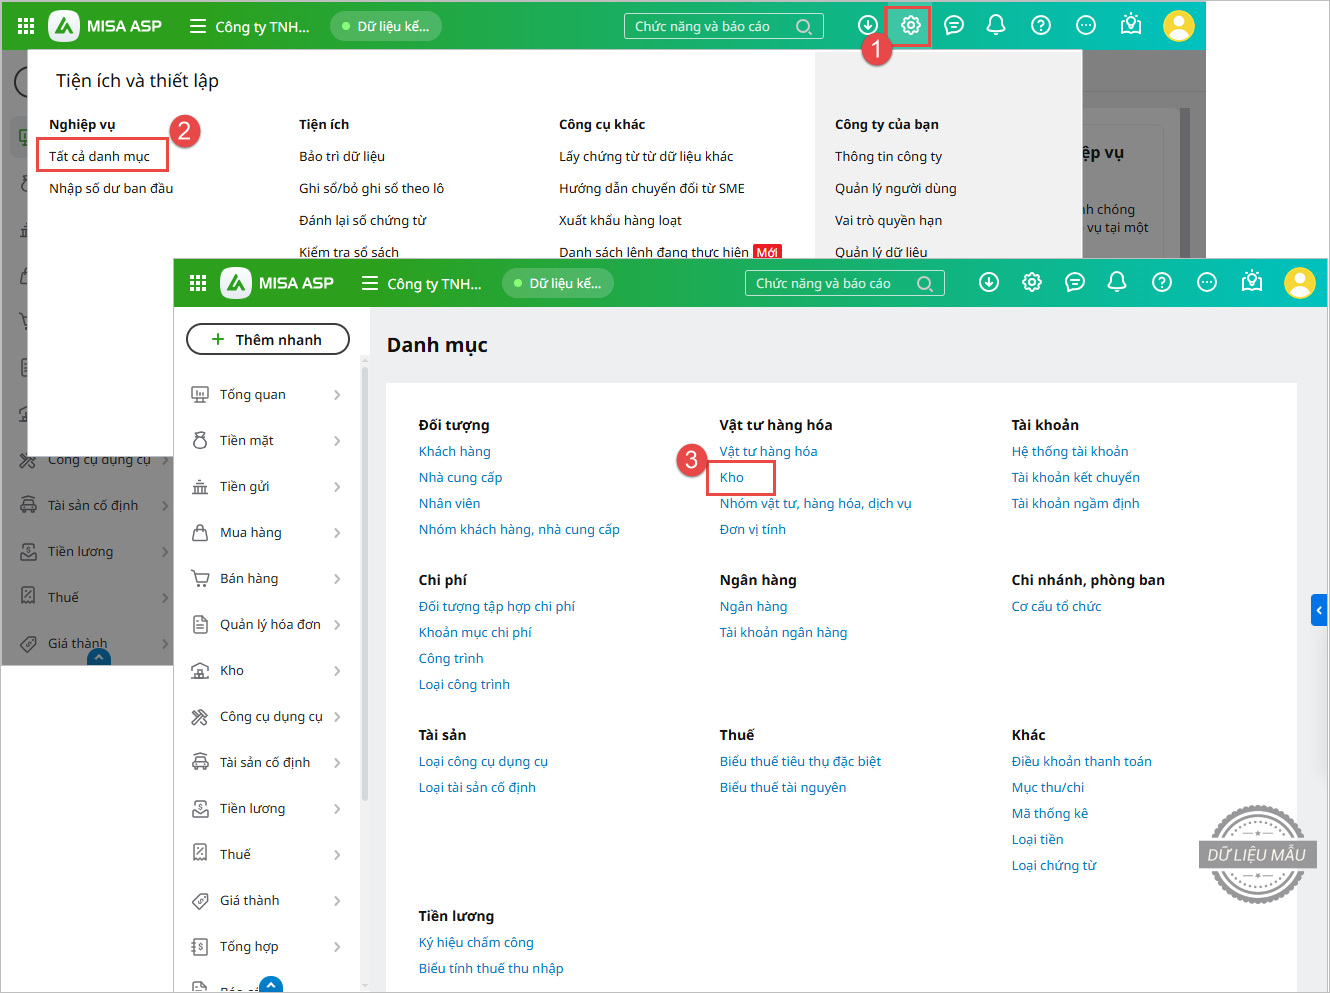Open the settings gear highlighted as step 1
Image resolution: width=1330 pixels, height=993 pixels.
click(x=910, y=26)
